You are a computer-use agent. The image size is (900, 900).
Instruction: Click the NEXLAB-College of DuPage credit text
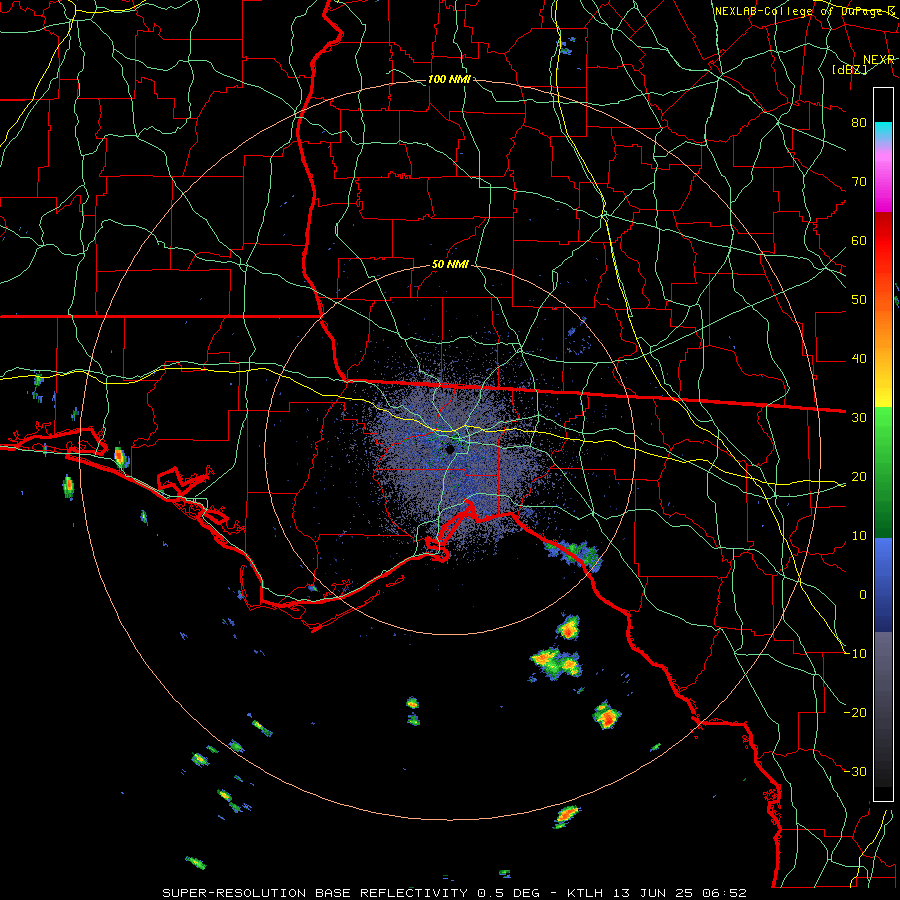pyautogui.click(x=805, y=11)
